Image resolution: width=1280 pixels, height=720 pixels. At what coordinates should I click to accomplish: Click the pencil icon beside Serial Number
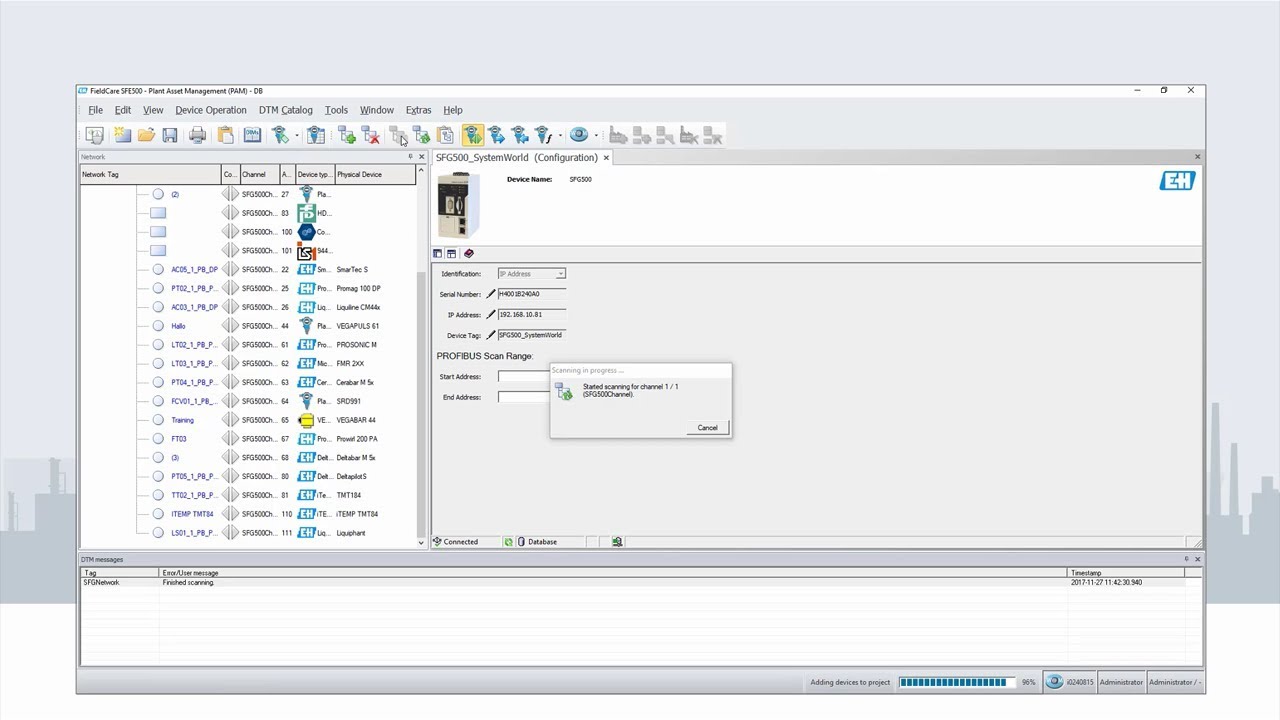[x=490, y=294]
